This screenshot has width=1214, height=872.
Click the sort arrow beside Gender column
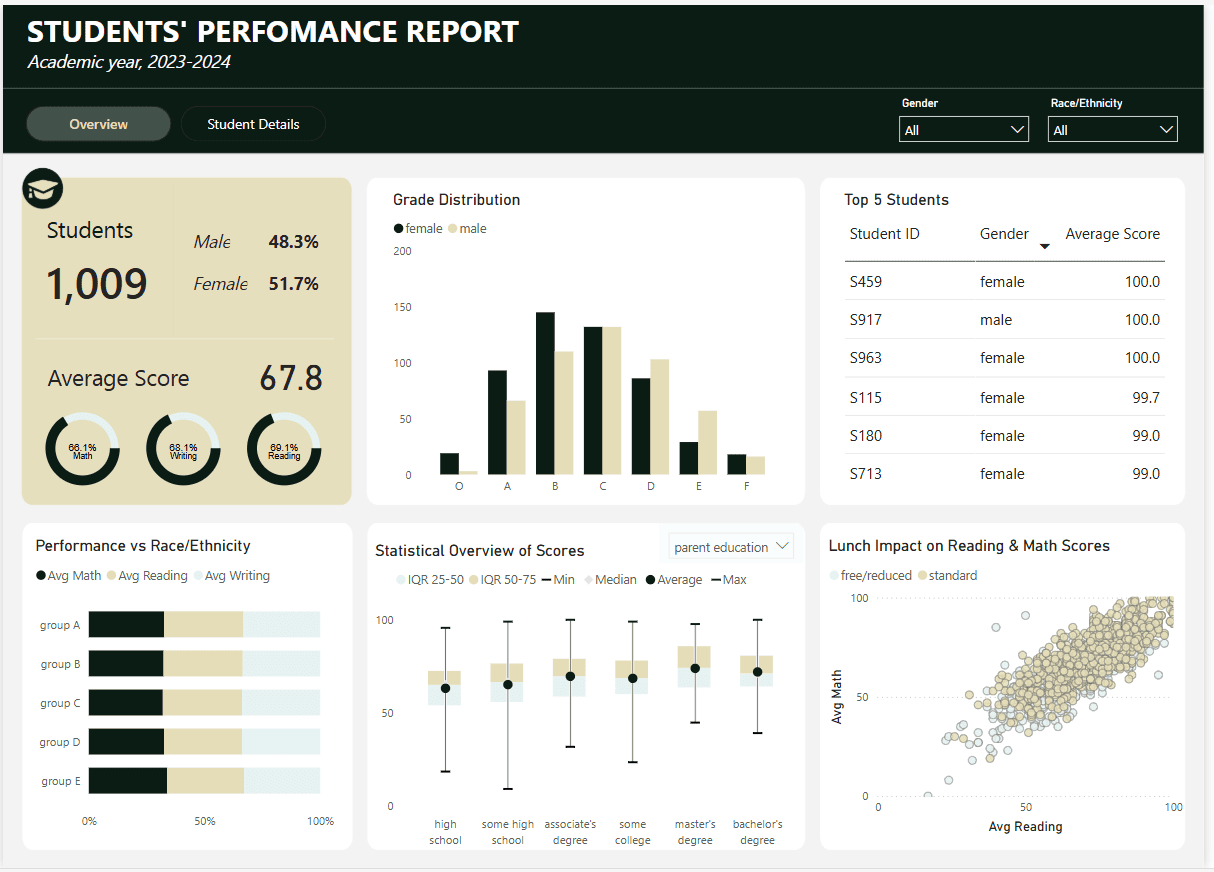(1045, 246)
